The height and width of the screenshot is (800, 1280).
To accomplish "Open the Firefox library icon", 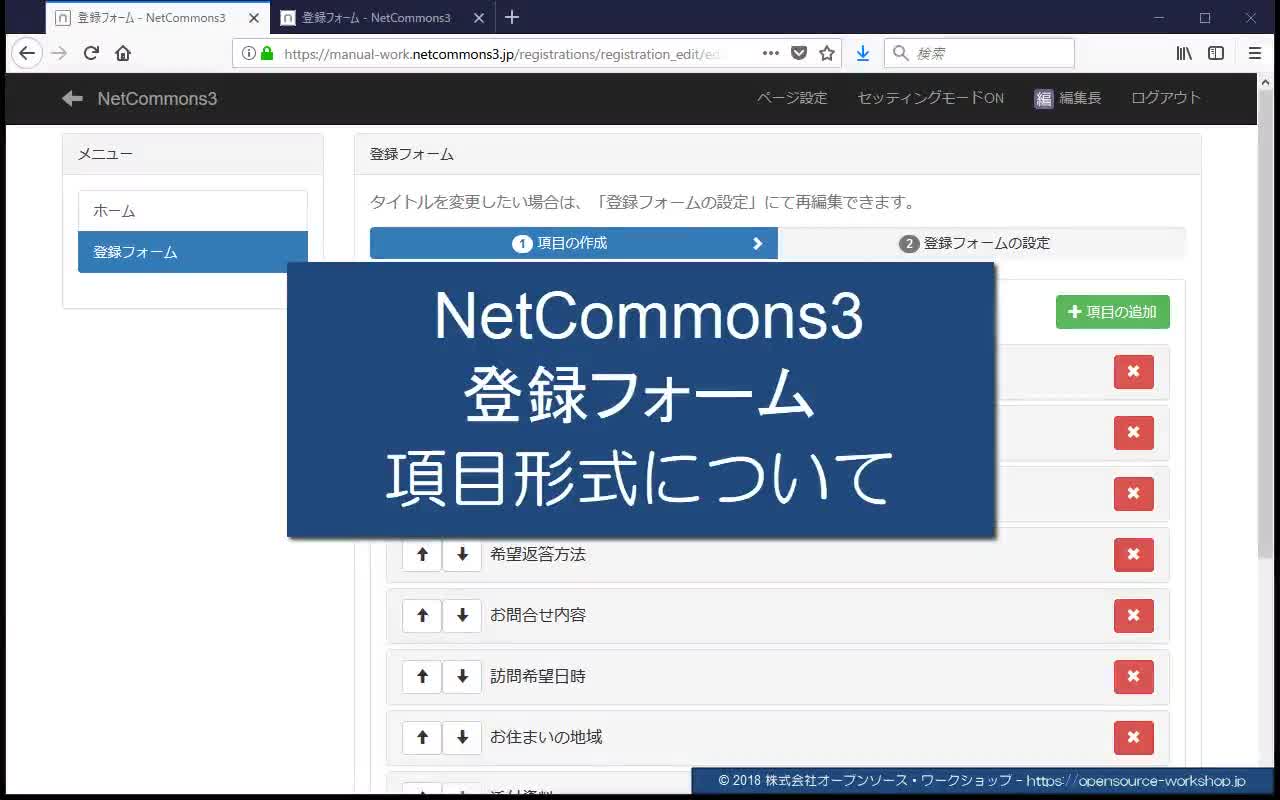I will [1184, 54].
